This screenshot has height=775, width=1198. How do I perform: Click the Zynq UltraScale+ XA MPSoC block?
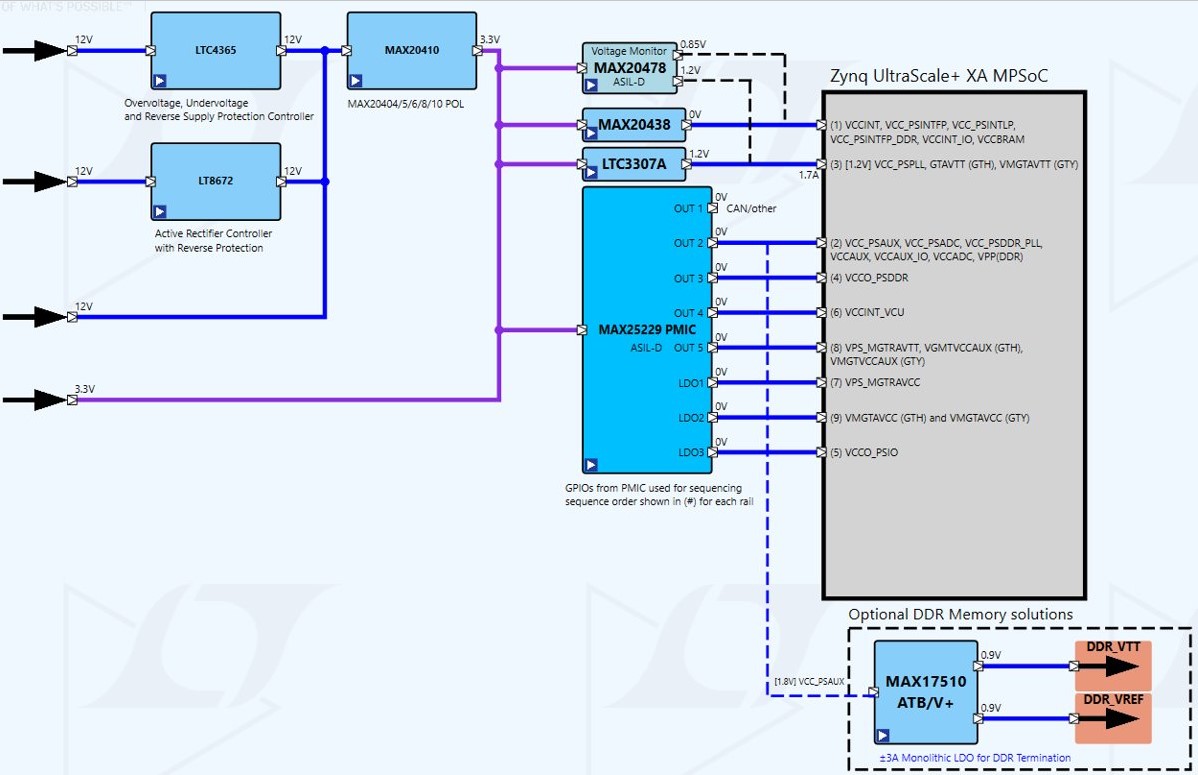[x=954, y=345]
